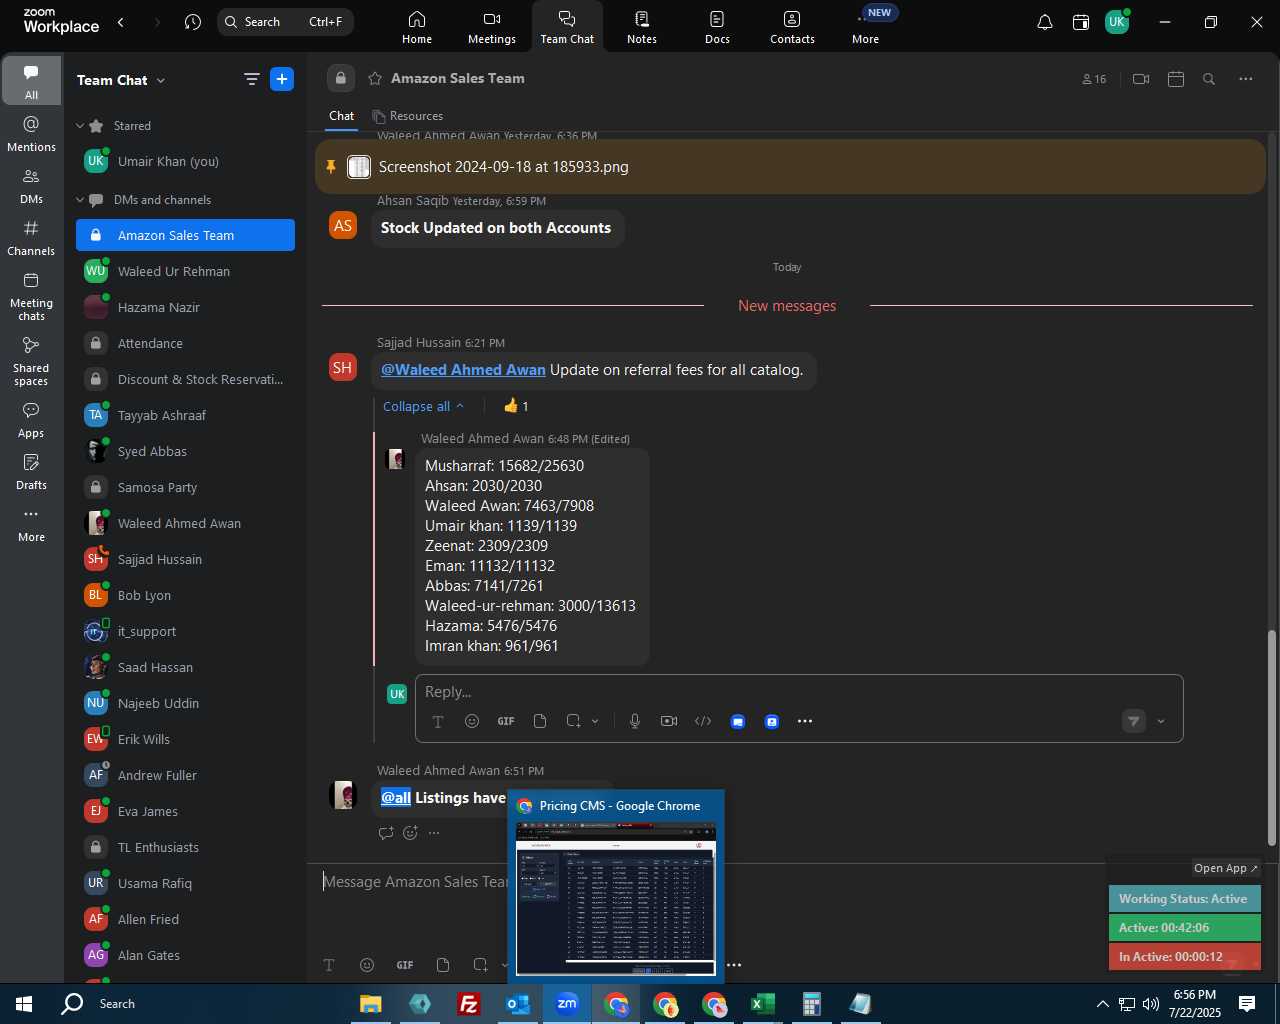Click the lock icon of Amazon Sales Team header
The height and width of the screenshot is (1024, 1280).
click(340, 78)
